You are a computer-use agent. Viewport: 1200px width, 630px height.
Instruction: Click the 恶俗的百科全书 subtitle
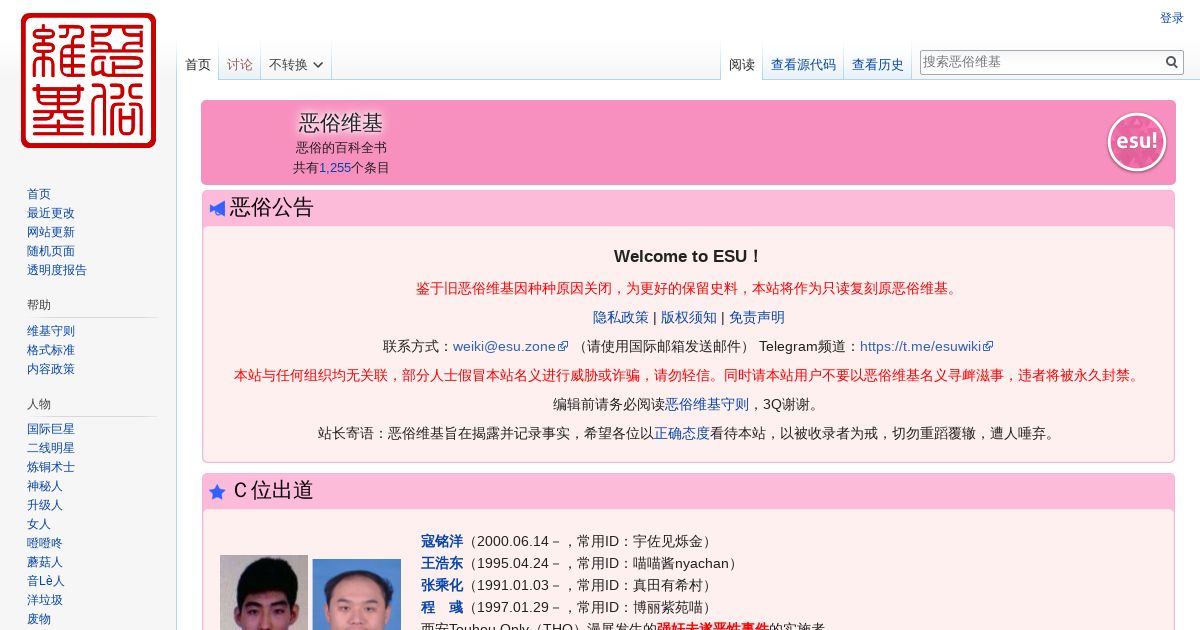tap(341, 147)
